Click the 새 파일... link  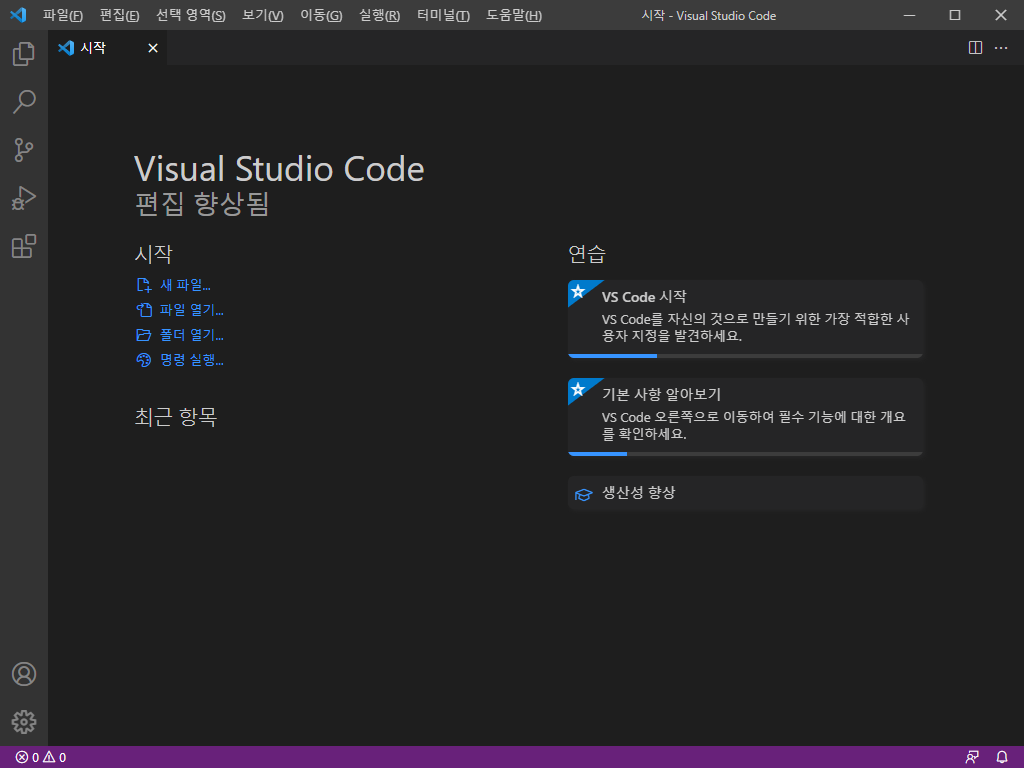(x=185, y=285)
